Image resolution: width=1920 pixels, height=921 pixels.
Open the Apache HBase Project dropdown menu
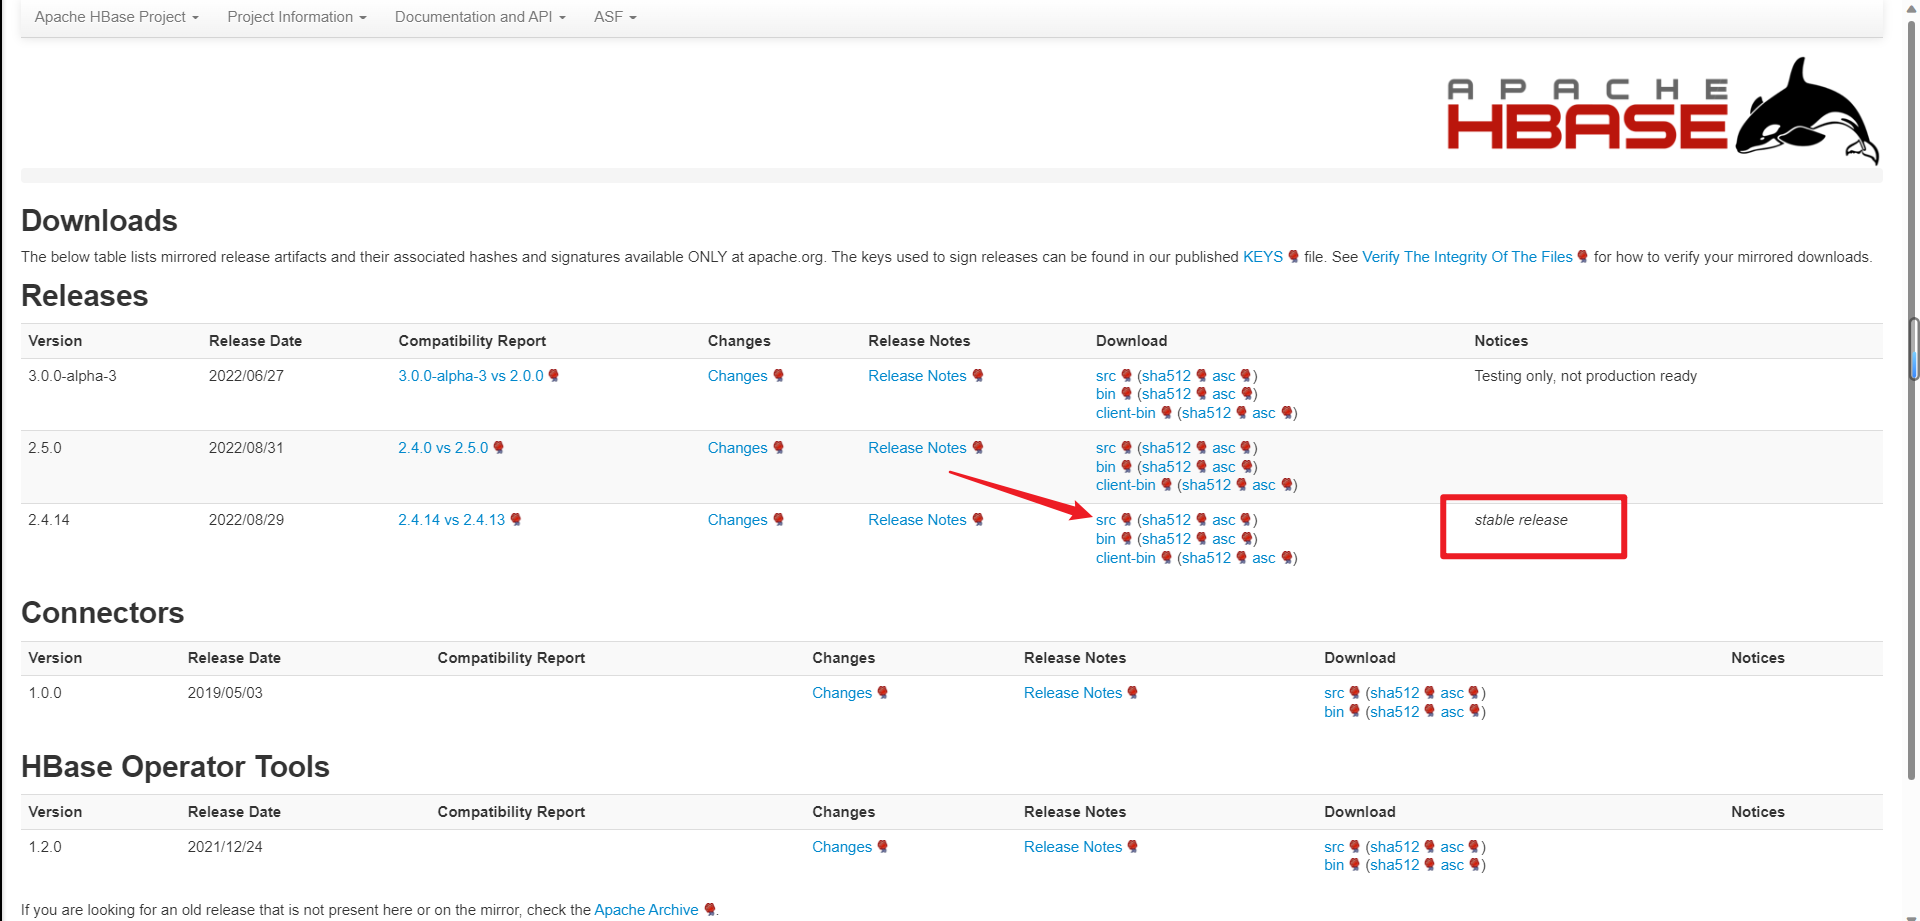click(116, 17)
